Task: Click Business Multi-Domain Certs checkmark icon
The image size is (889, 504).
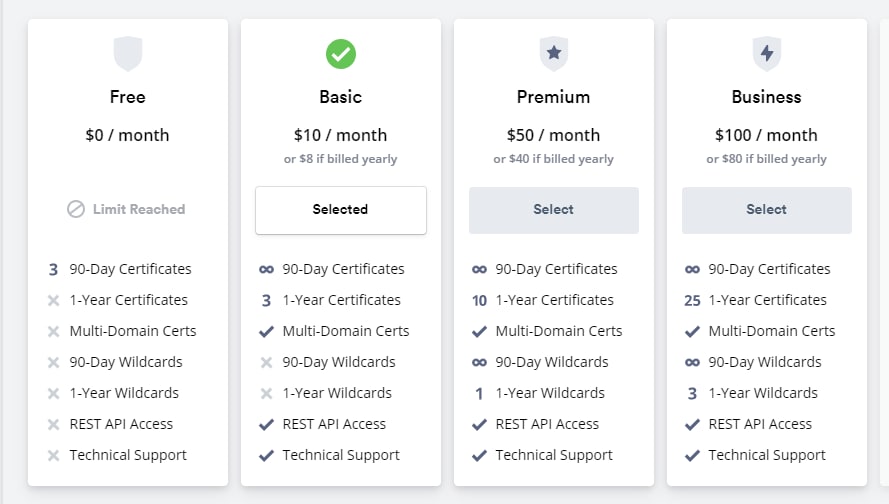Action: click(x=692, y=331)
